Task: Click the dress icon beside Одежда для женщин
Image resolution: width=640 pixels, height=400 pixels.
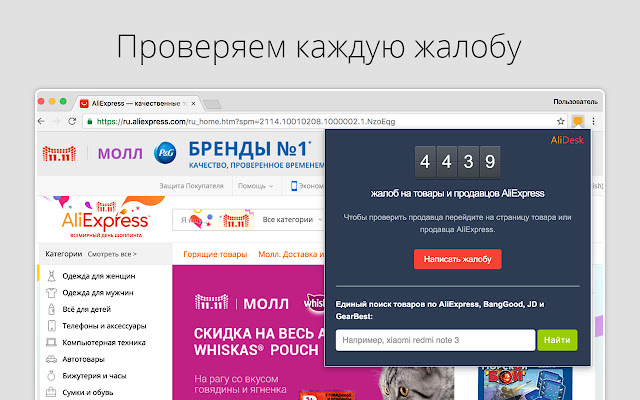Action: (x=51, y=276)
